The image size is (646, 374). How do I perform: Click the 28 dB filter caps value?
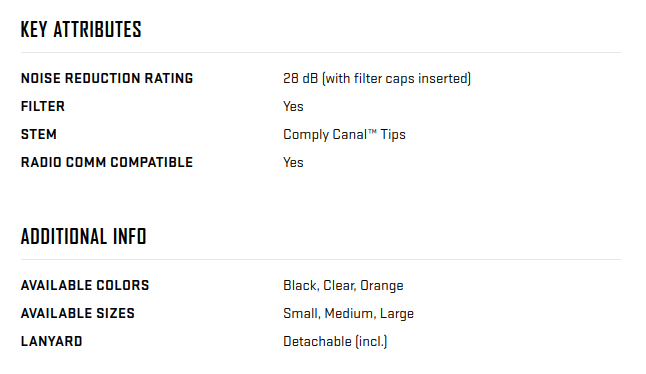tap(377, 78)
